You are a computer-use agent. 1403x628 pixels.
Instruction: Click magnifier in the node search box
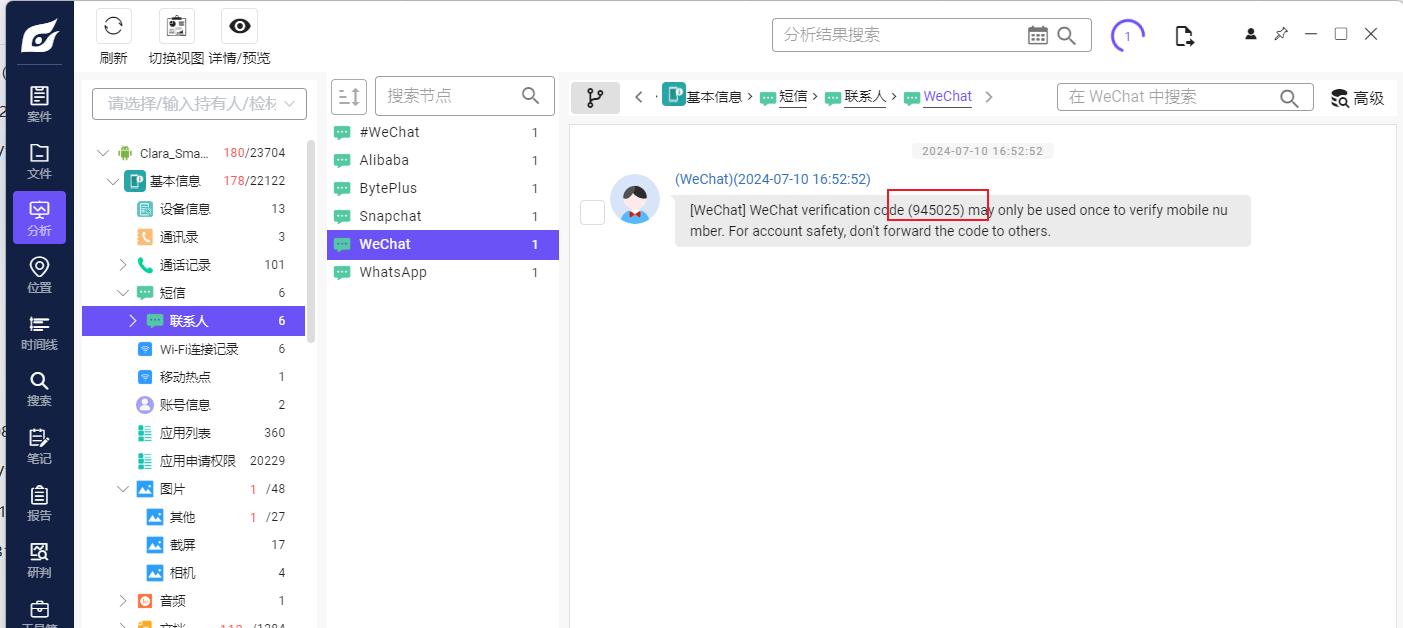point(531,96)
